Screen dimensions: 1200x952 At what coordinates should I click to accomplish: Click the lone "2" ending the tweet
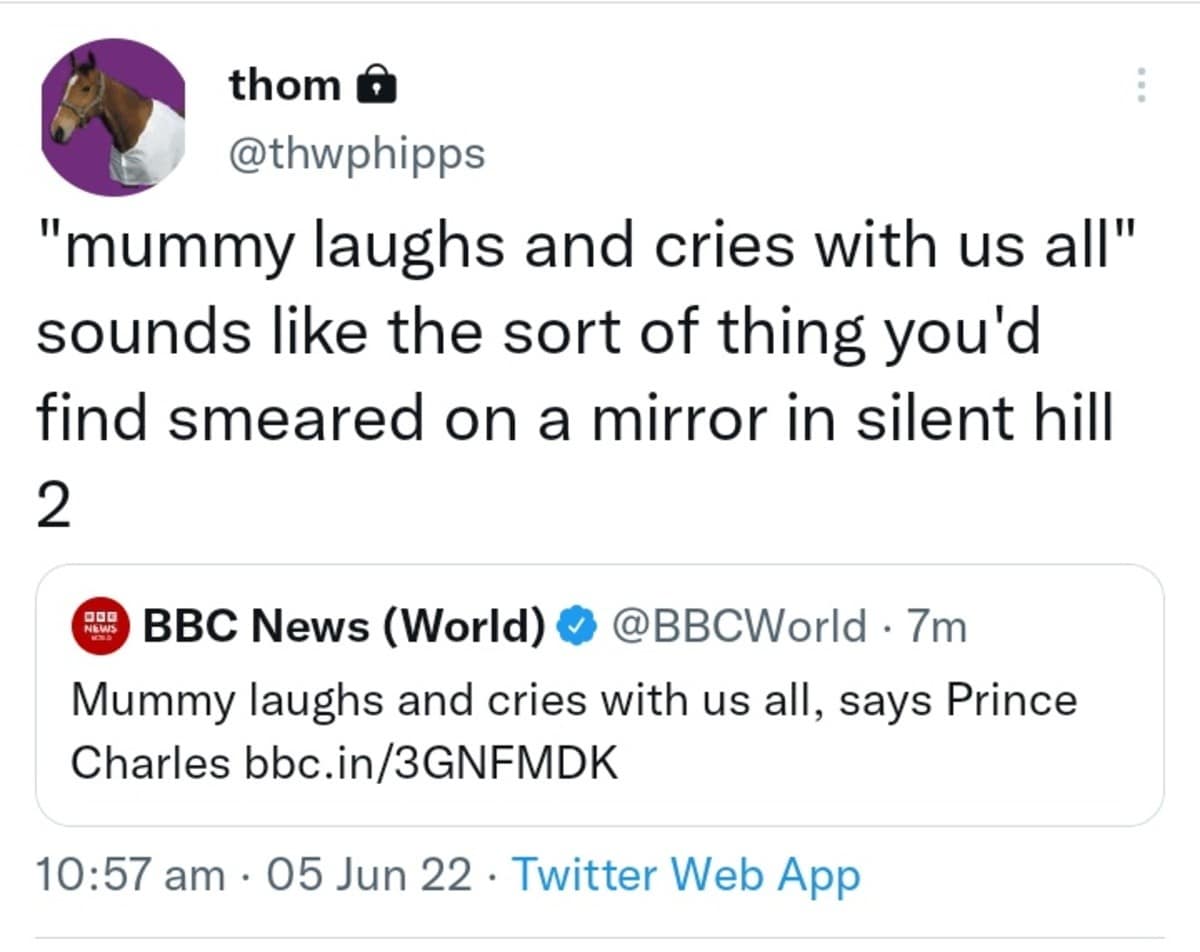54,509
